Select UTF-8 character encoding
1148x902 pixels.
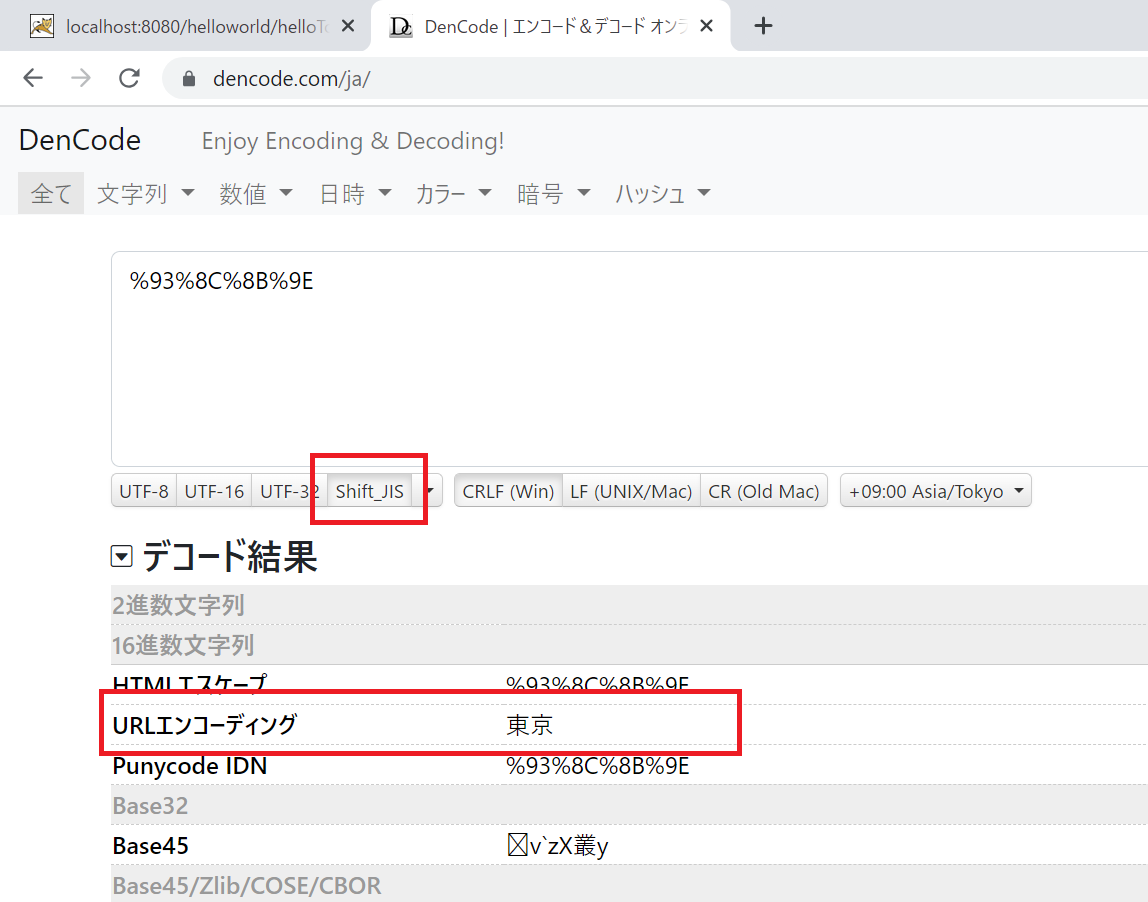pyautogui.click(x=143, y=490)
